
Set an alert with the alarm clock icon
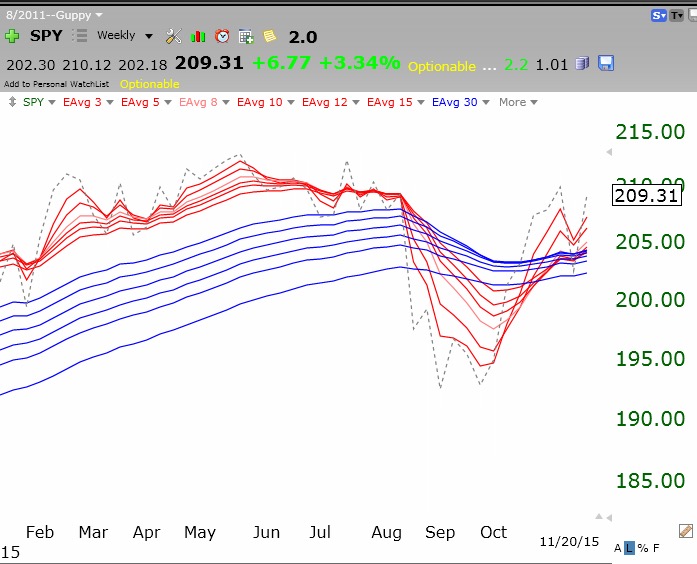tap(222, 36)
